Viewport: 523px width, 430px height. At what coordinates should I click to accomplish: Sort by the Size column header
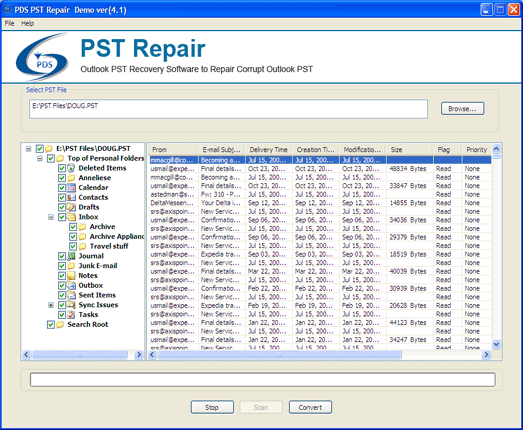(x=409, y=150)
